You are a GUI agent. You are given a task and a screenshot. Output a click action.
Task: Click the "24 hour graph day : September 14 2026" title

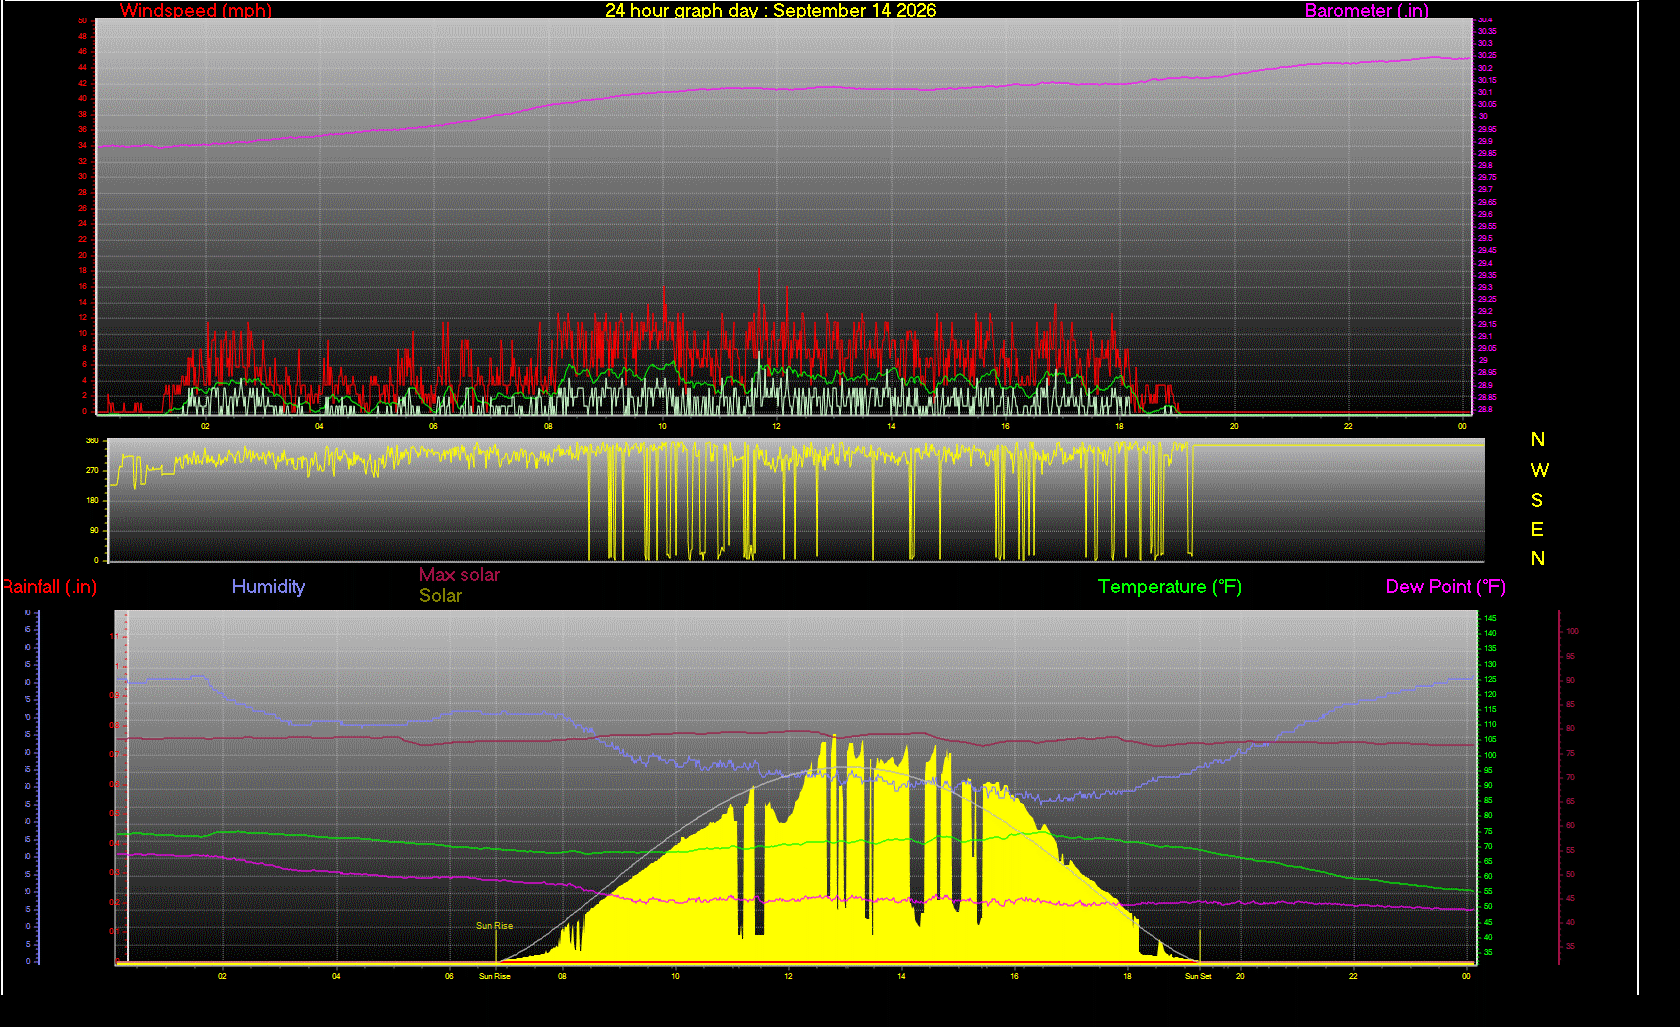point(770,10)
